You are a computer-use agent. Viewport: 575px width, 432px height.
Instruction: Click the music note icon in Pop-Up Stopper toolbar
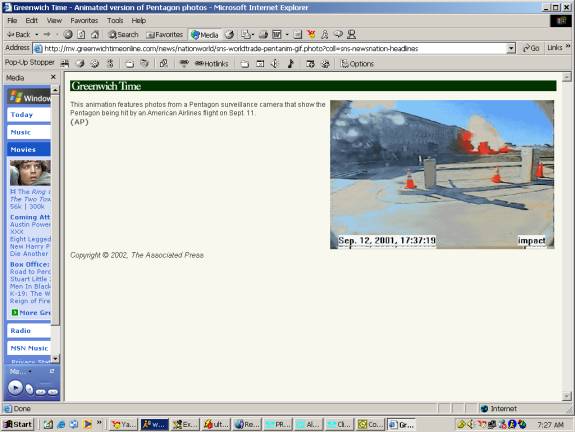tap(290, 64)
